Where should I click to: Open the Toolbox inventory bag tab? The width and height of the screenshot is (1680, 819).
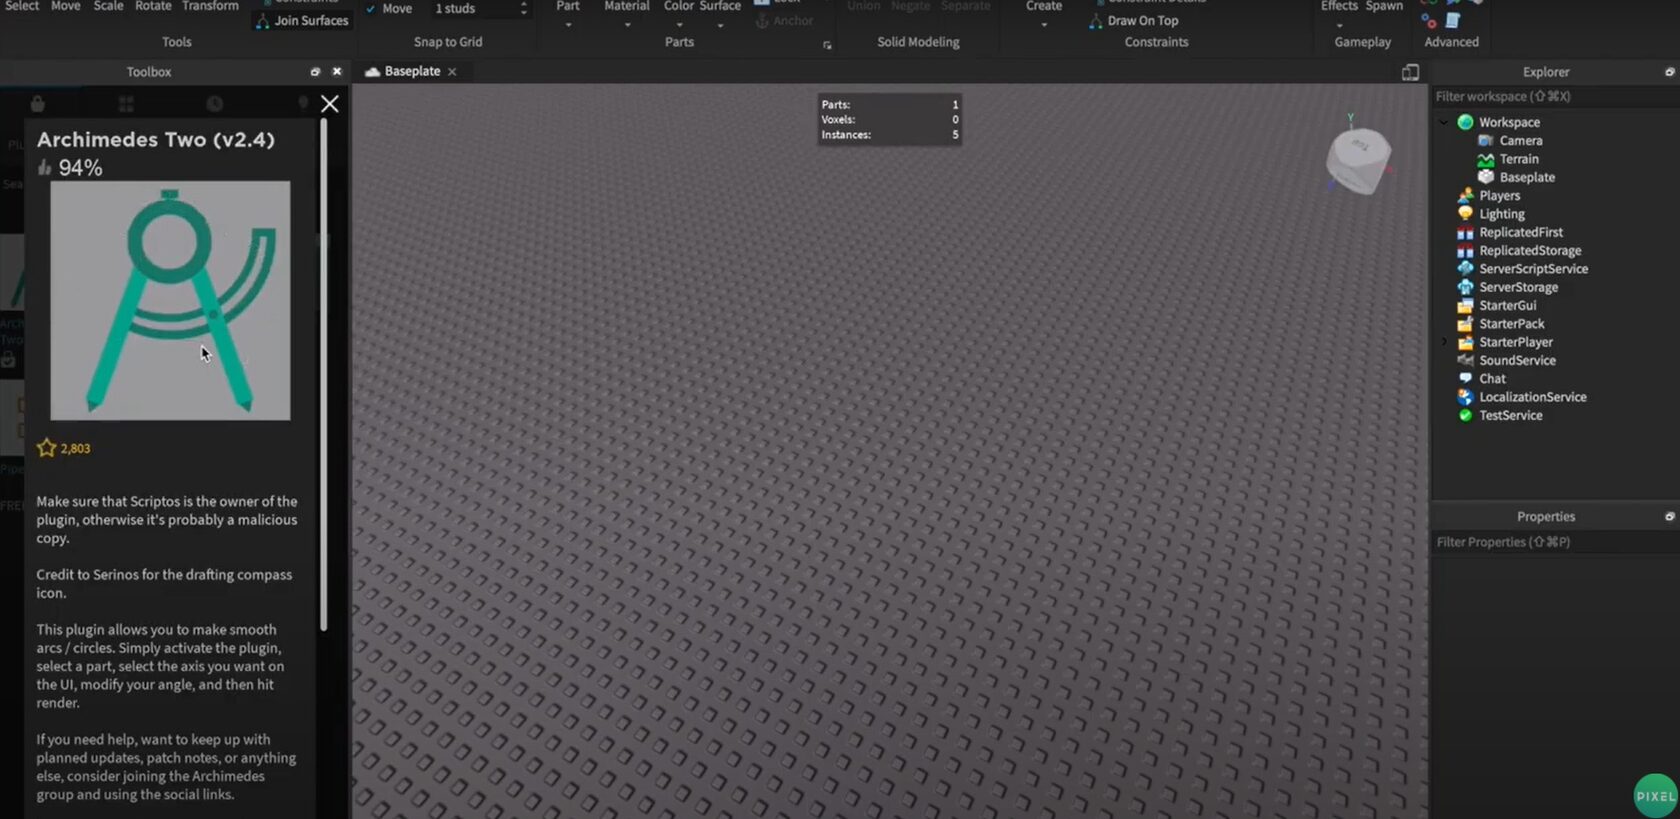point(37,104)
